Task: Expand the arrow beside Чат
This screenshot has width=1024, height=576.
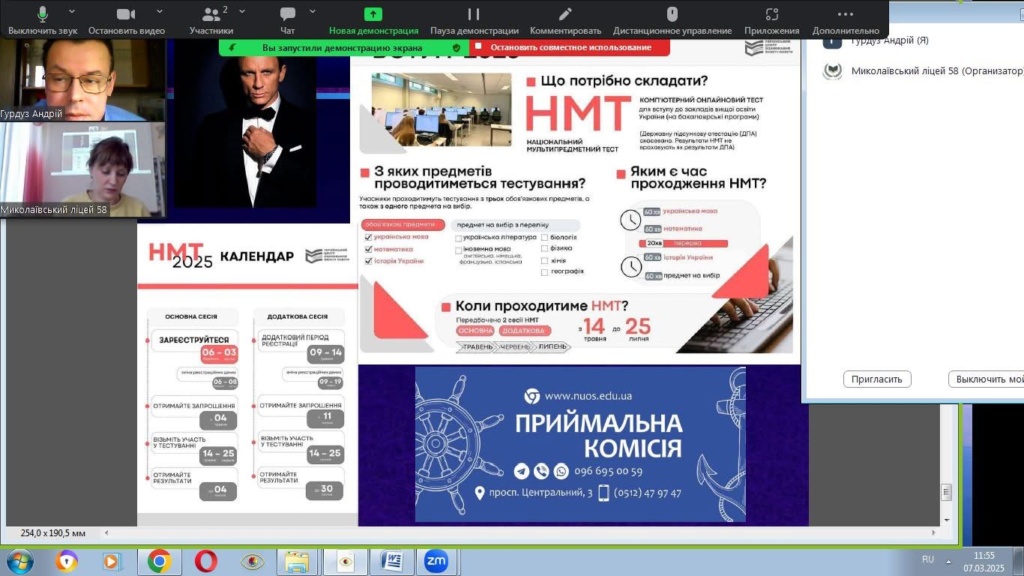Action: pos(312,12)
